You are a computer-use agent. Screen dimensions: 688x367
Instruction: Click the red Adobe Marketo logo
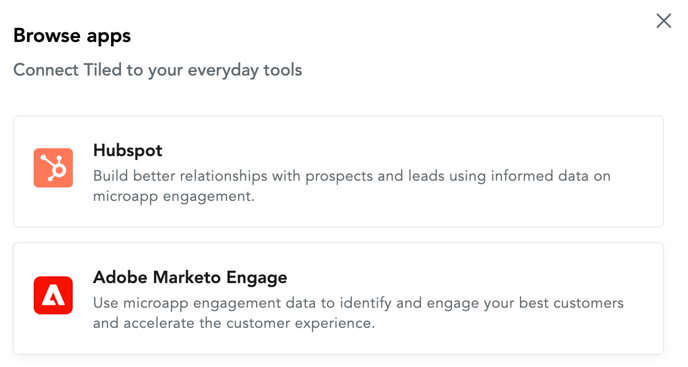[x=53, y=295]
